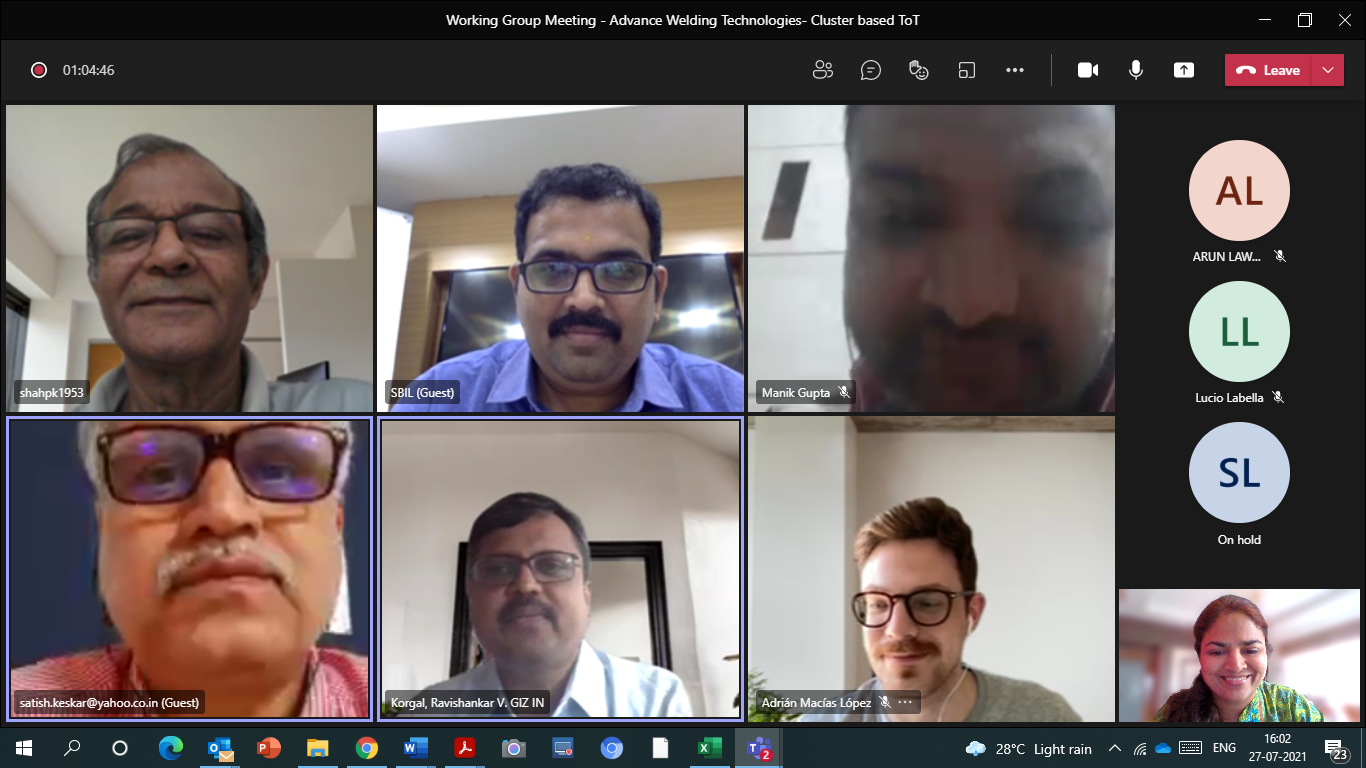Click Manik Gupta's muted mic icon
This screenshot has height=768, width=1366.
[x=844, y=393]
